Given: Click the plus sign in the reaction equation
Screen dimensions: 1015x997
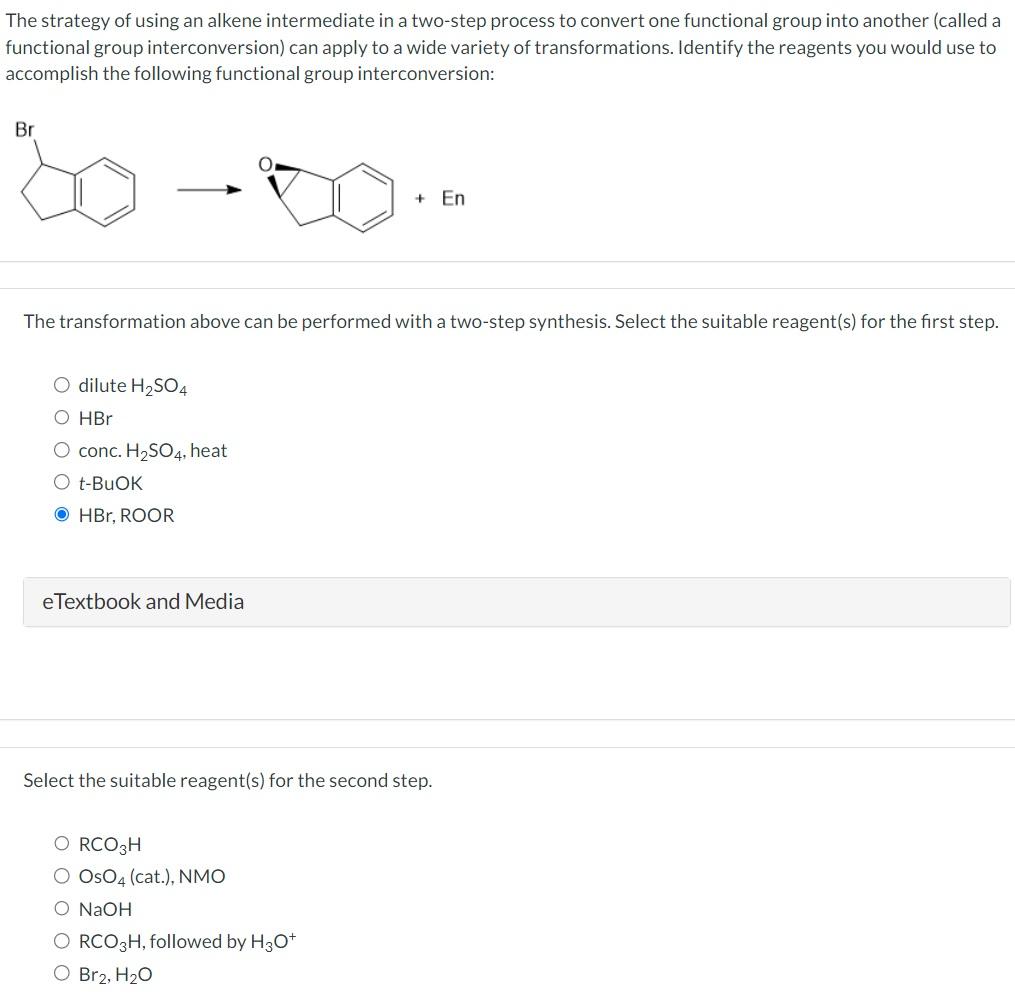Looking at the screenshot, I should click(x=421, y=198).
